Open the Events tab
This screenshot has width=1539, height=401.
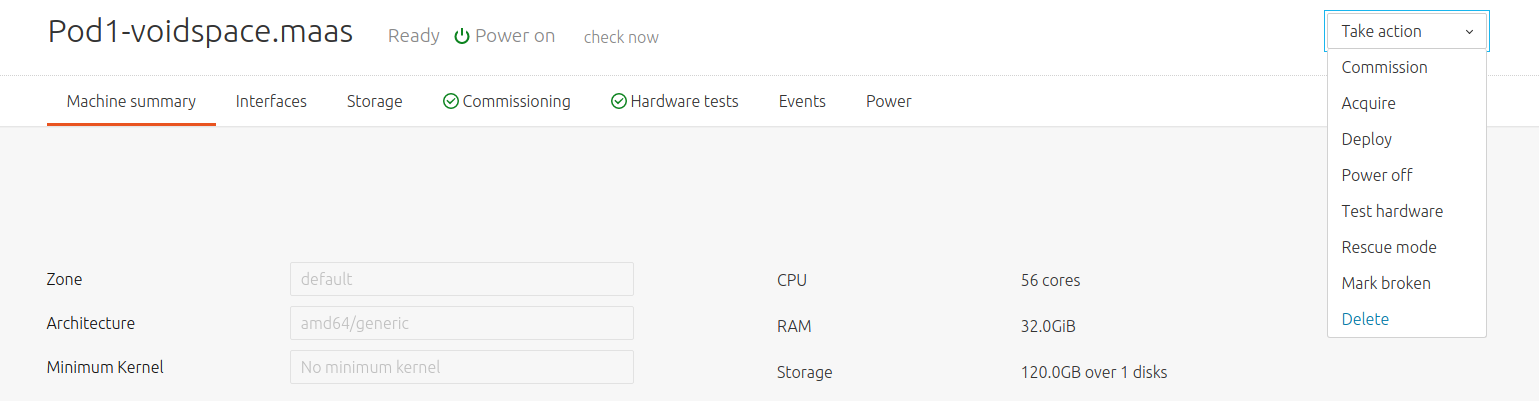(802, 101)
